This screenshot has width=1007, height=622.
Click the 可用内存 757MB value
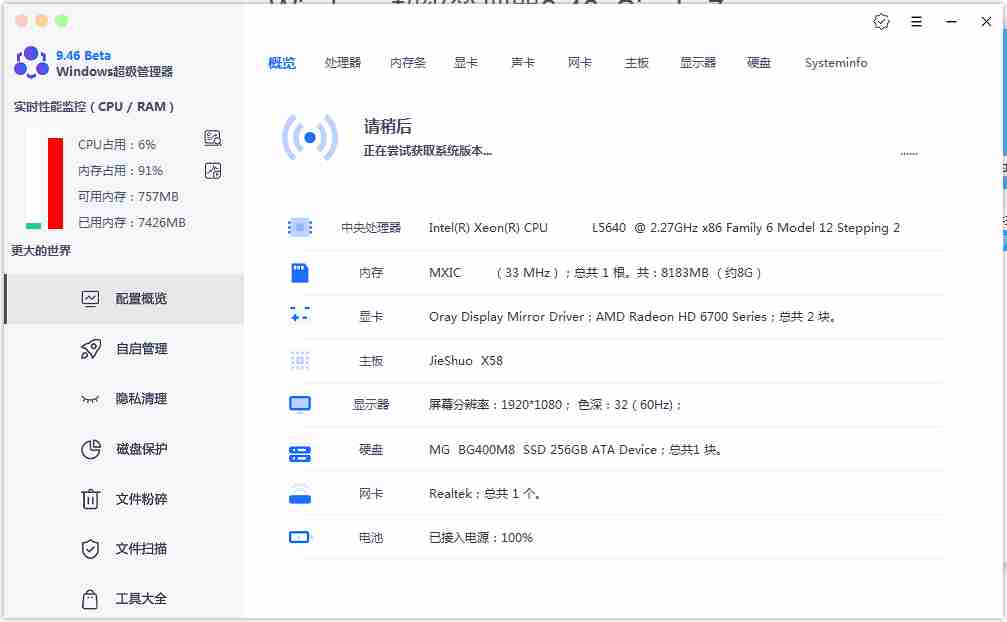click(128, 196)
